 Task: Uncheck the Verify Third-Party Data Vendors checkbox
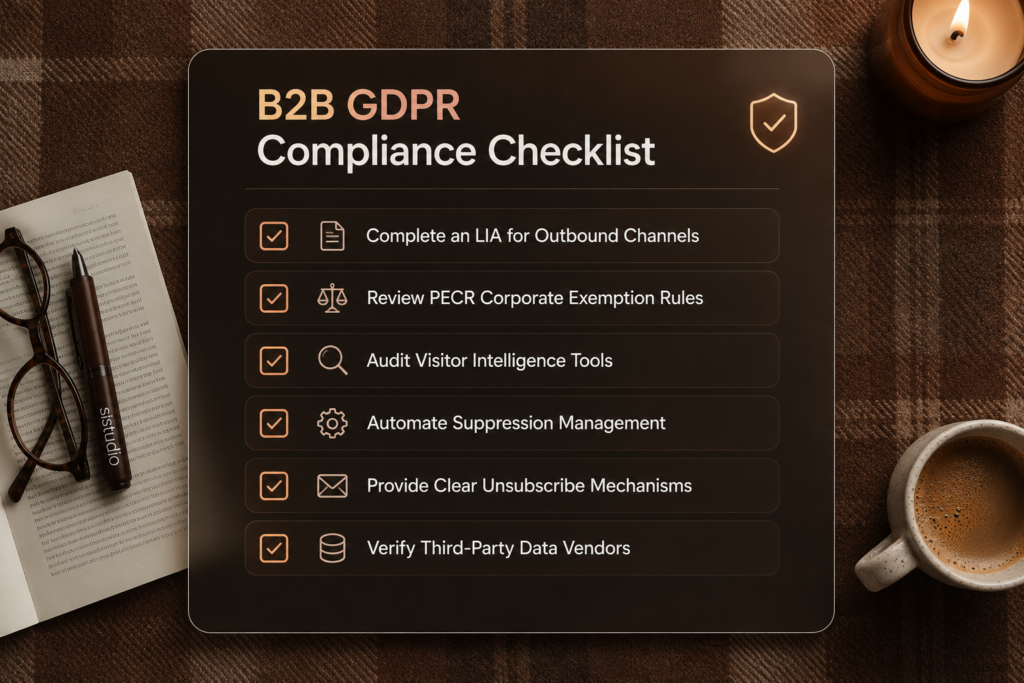pyautogui.click(x=274, y=548)
